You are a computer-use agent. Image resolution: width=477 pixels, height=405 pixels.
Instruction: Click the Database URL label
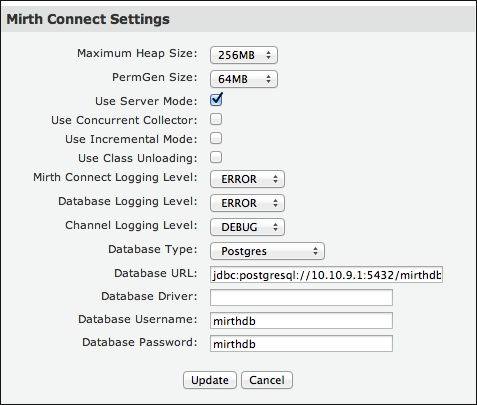click(x=156, y=273)
